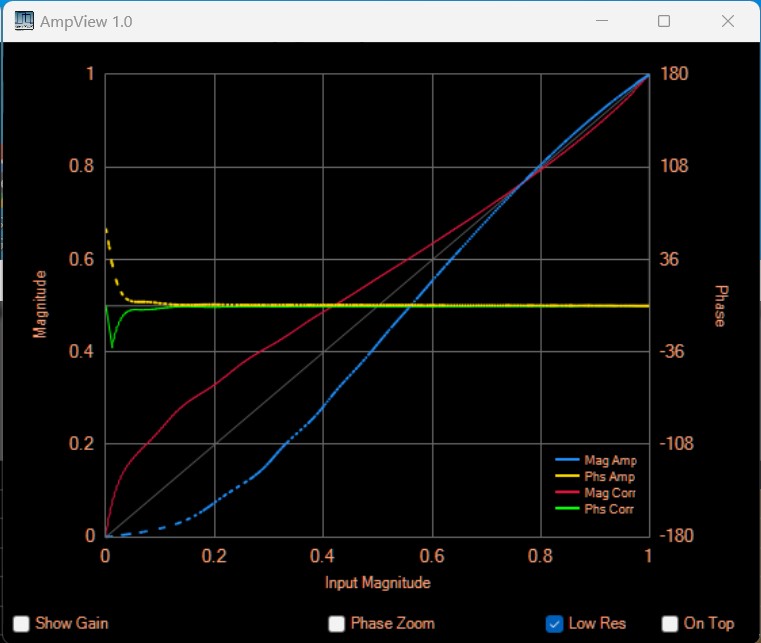Click the Input Magnitude axis title
The height and width of the screenshot is (643, 761).
(377, 582)
